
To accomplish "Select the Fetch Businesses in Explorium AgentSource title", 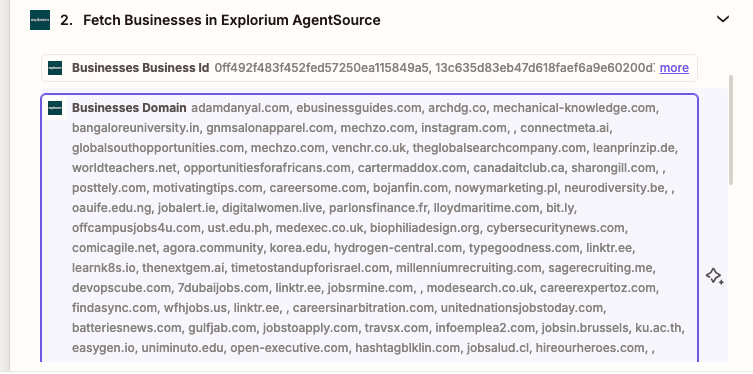I will (x=231, y=20).
